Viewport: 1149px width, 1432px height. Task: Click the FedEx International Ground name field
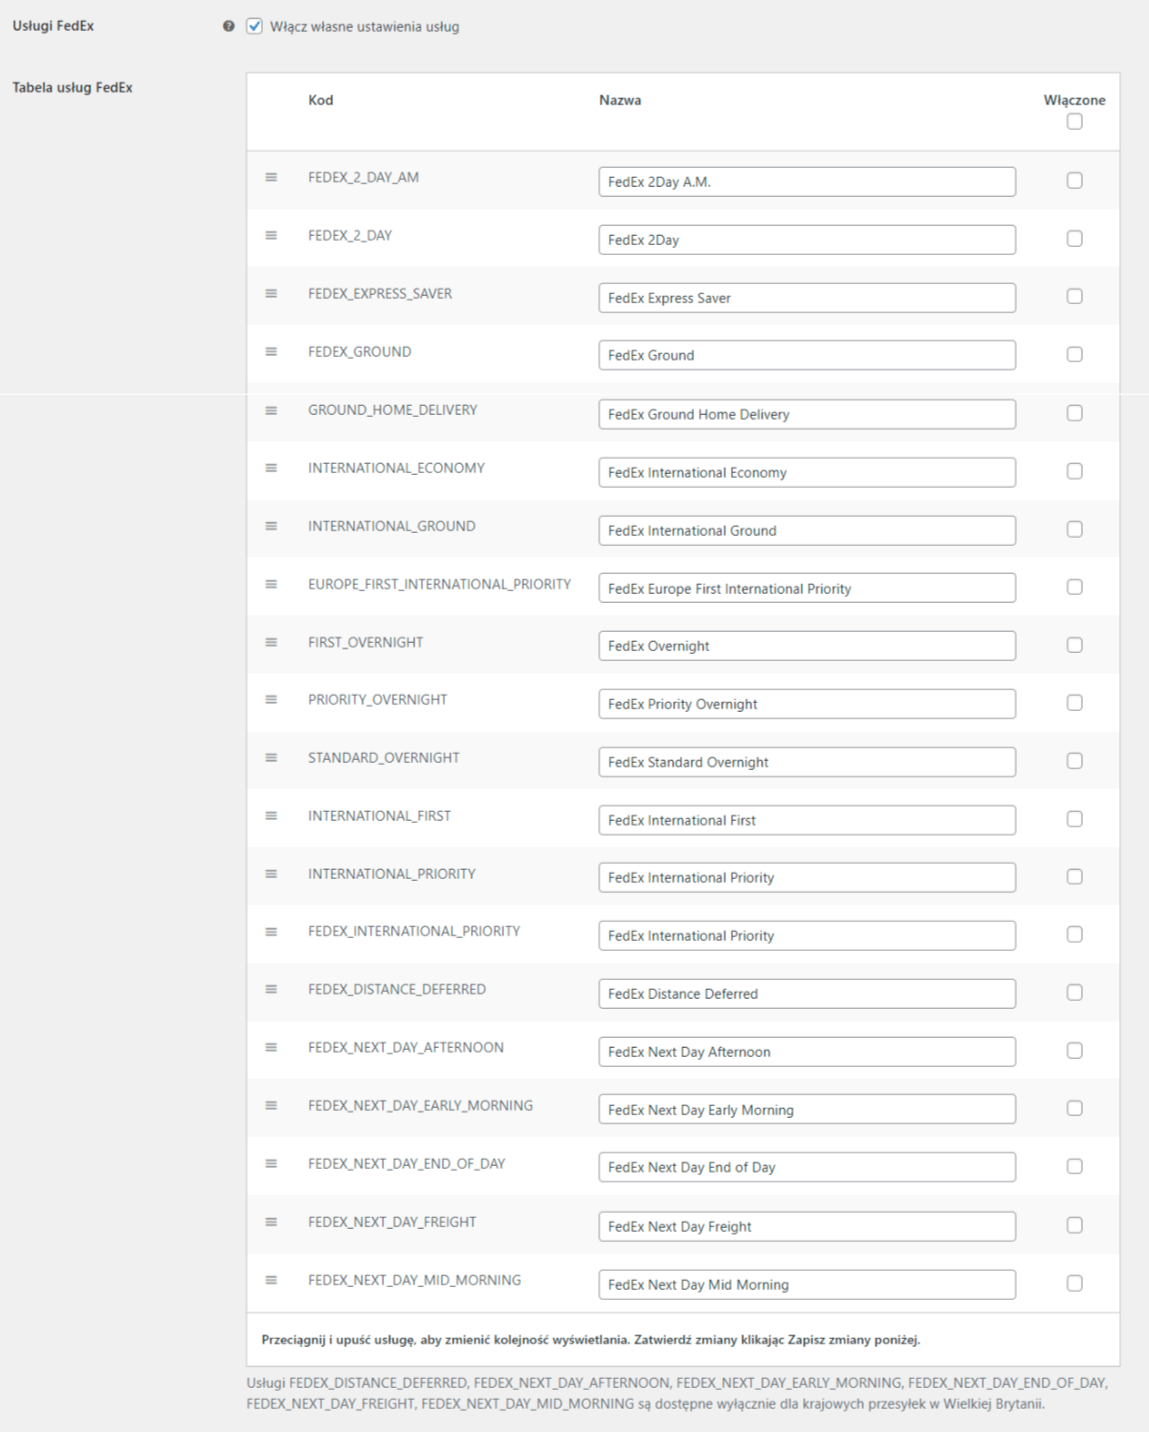pyautogui.click(x=807, y=530)
